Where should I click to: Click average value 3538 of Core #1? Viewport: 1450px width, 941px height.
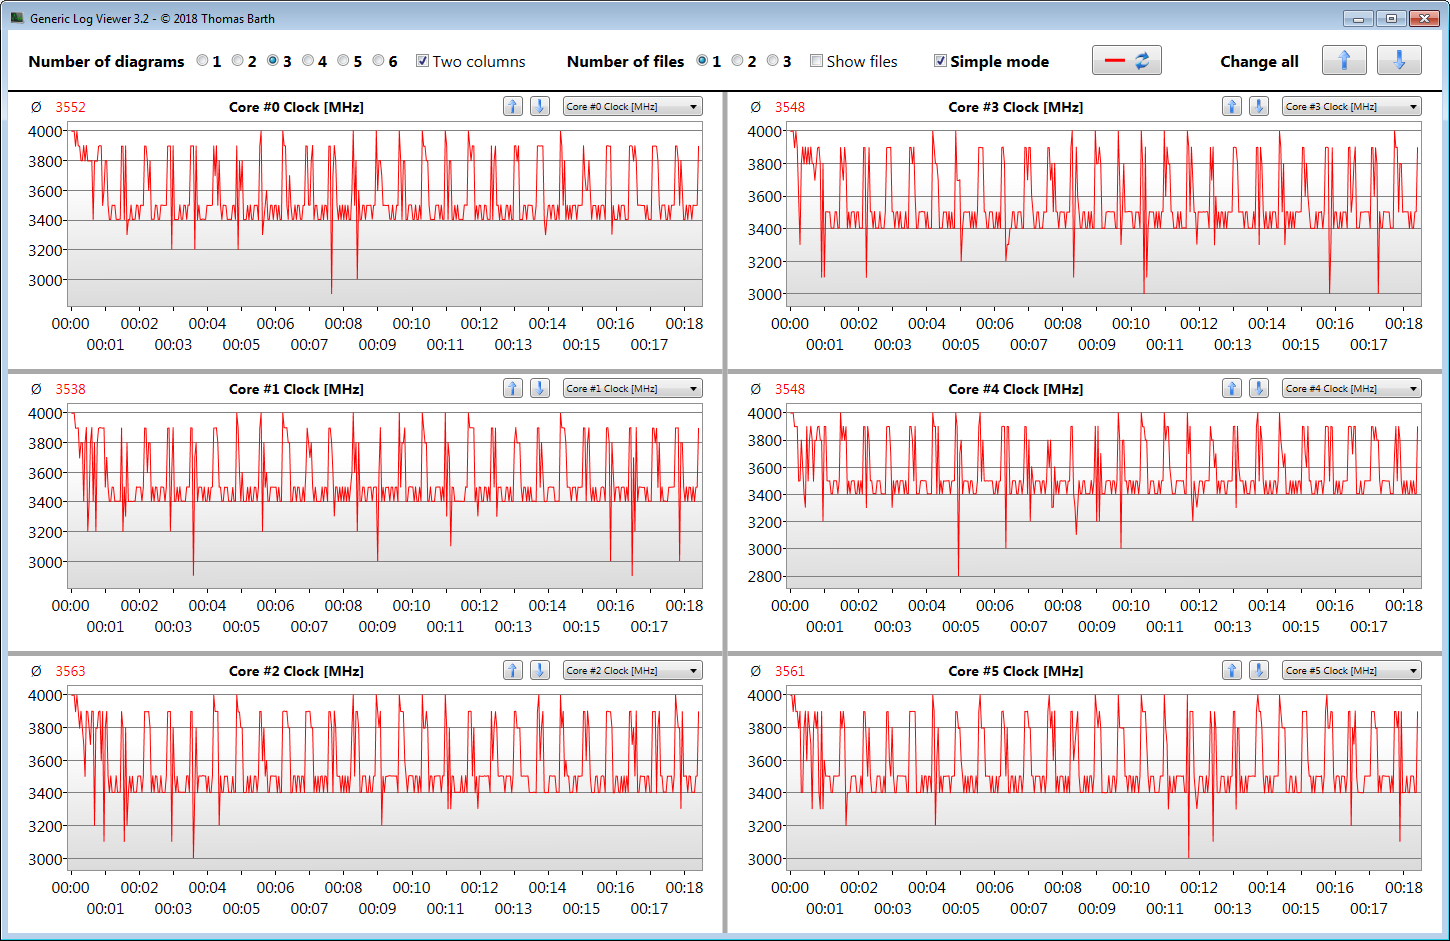[70, 389]
